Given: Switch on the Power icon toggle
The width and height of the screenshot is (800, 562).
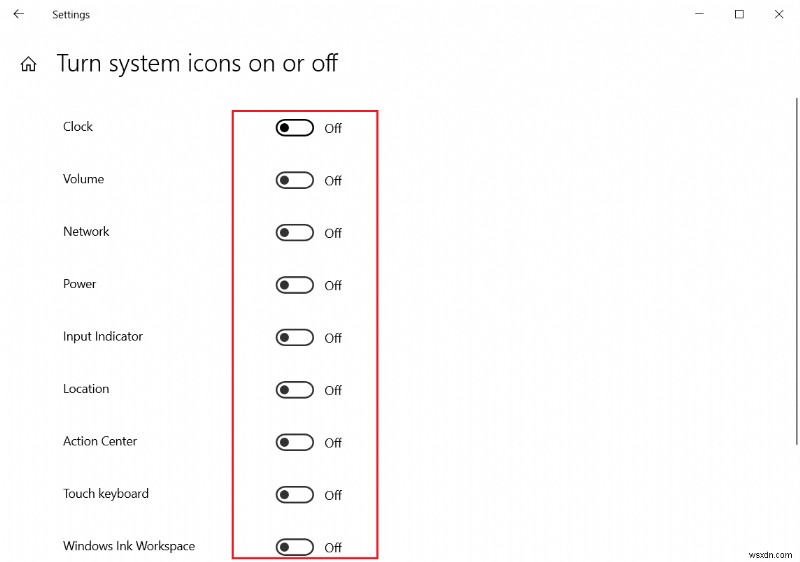Looking at the screenshot, I should coord(295,285).
